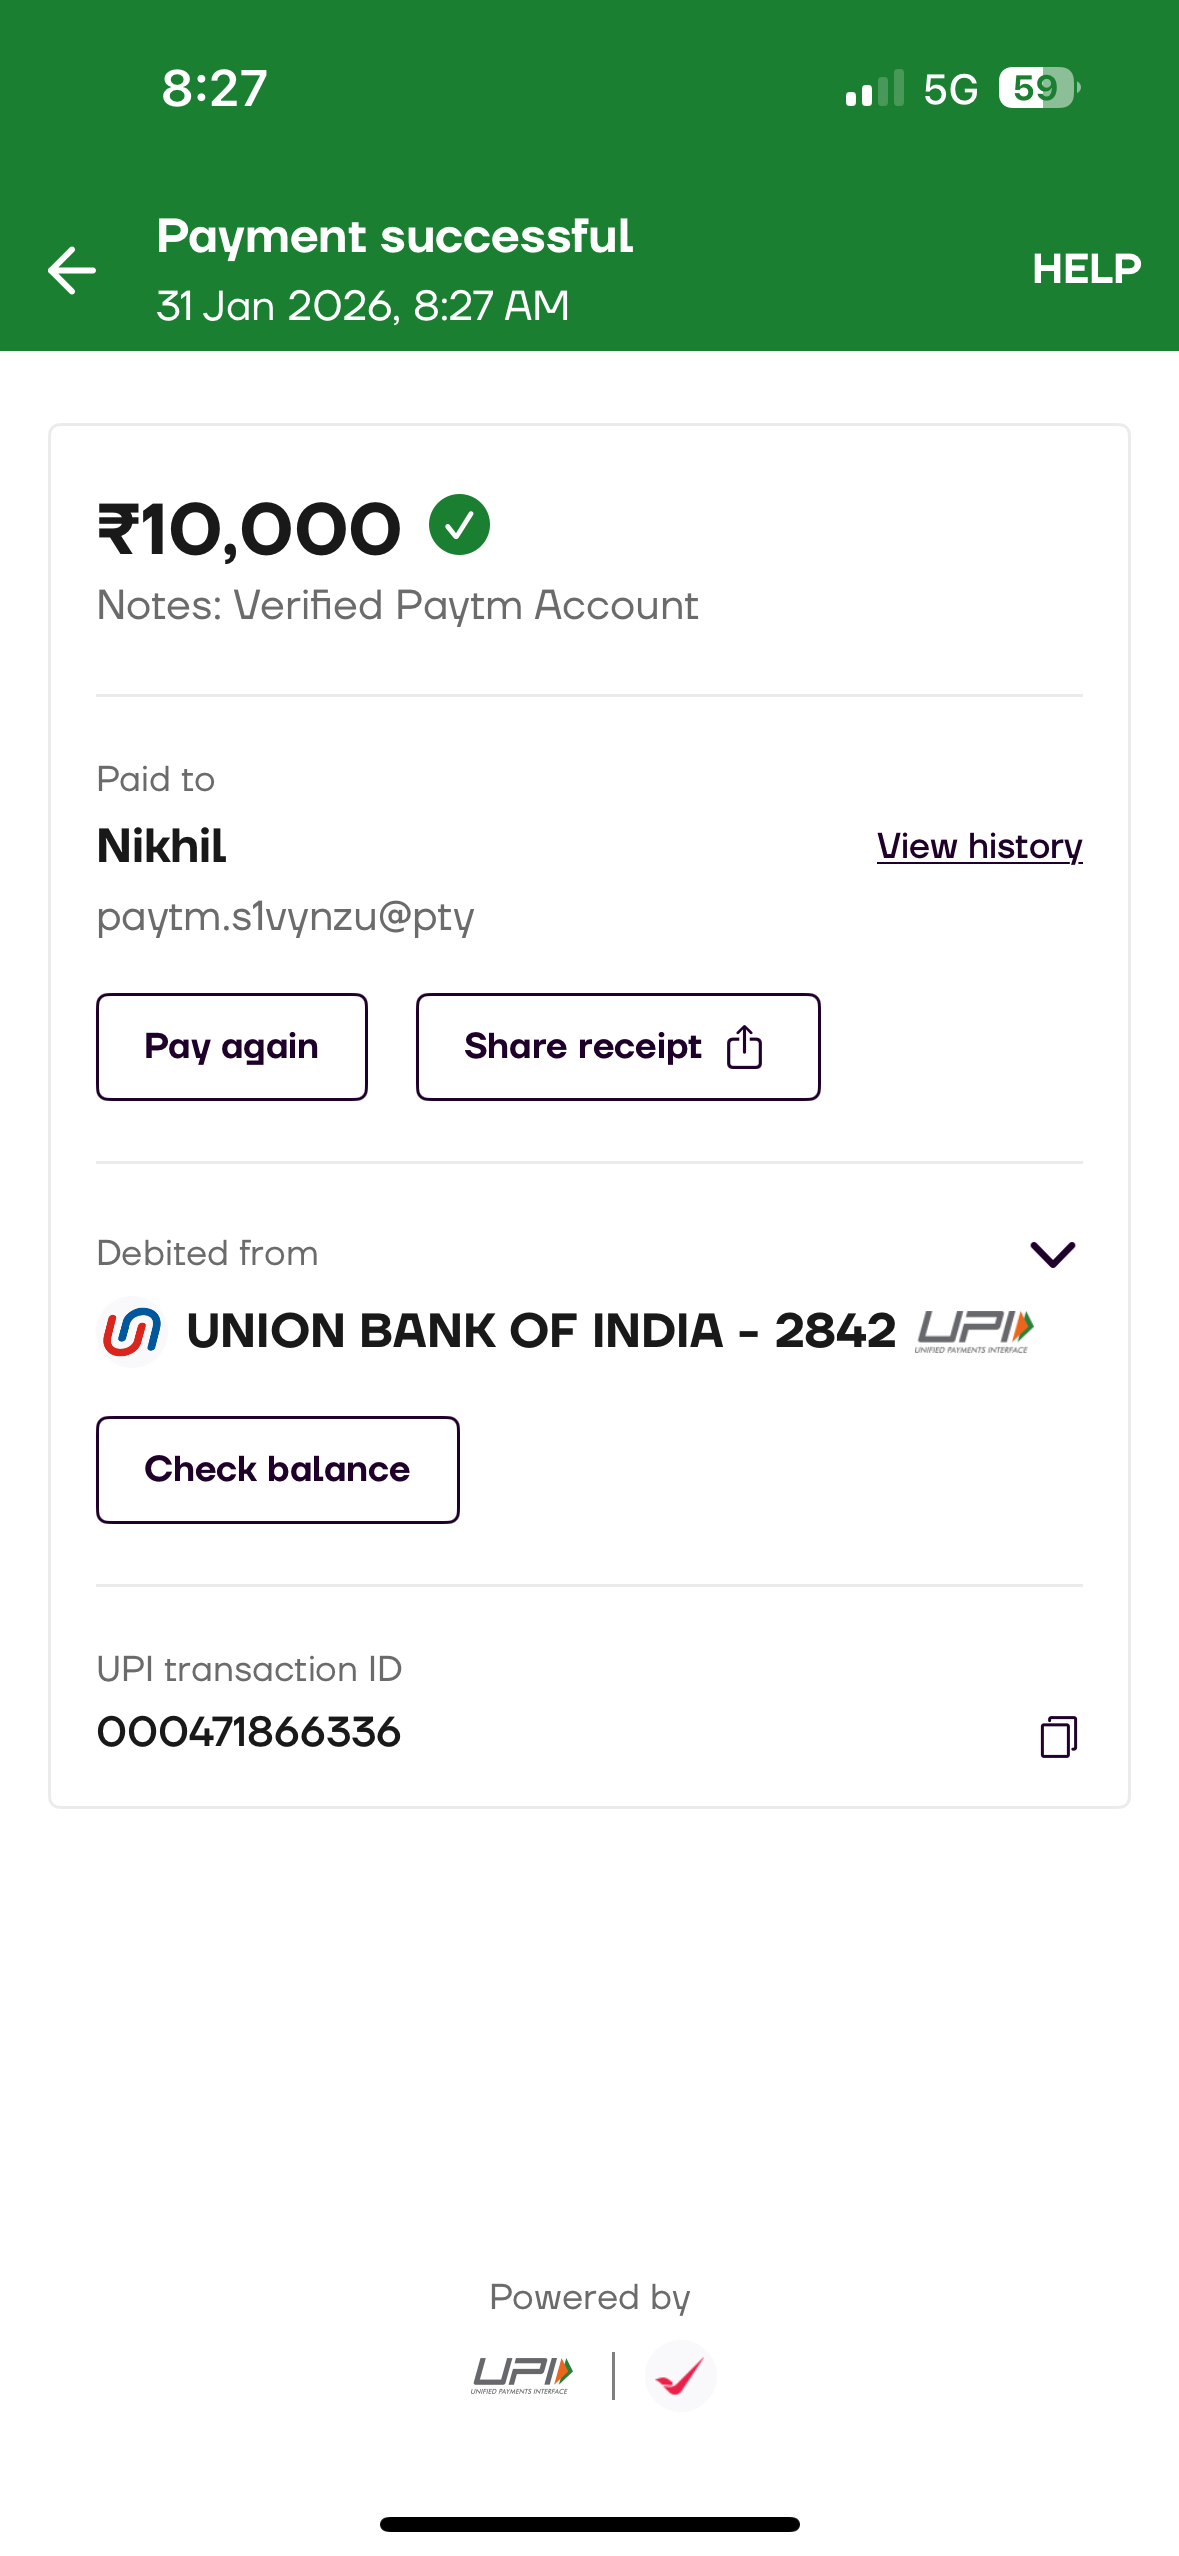Tap the Union Bank of India logo
This screenshot has height=2556, width=1179.
[x=132, y=1331]
